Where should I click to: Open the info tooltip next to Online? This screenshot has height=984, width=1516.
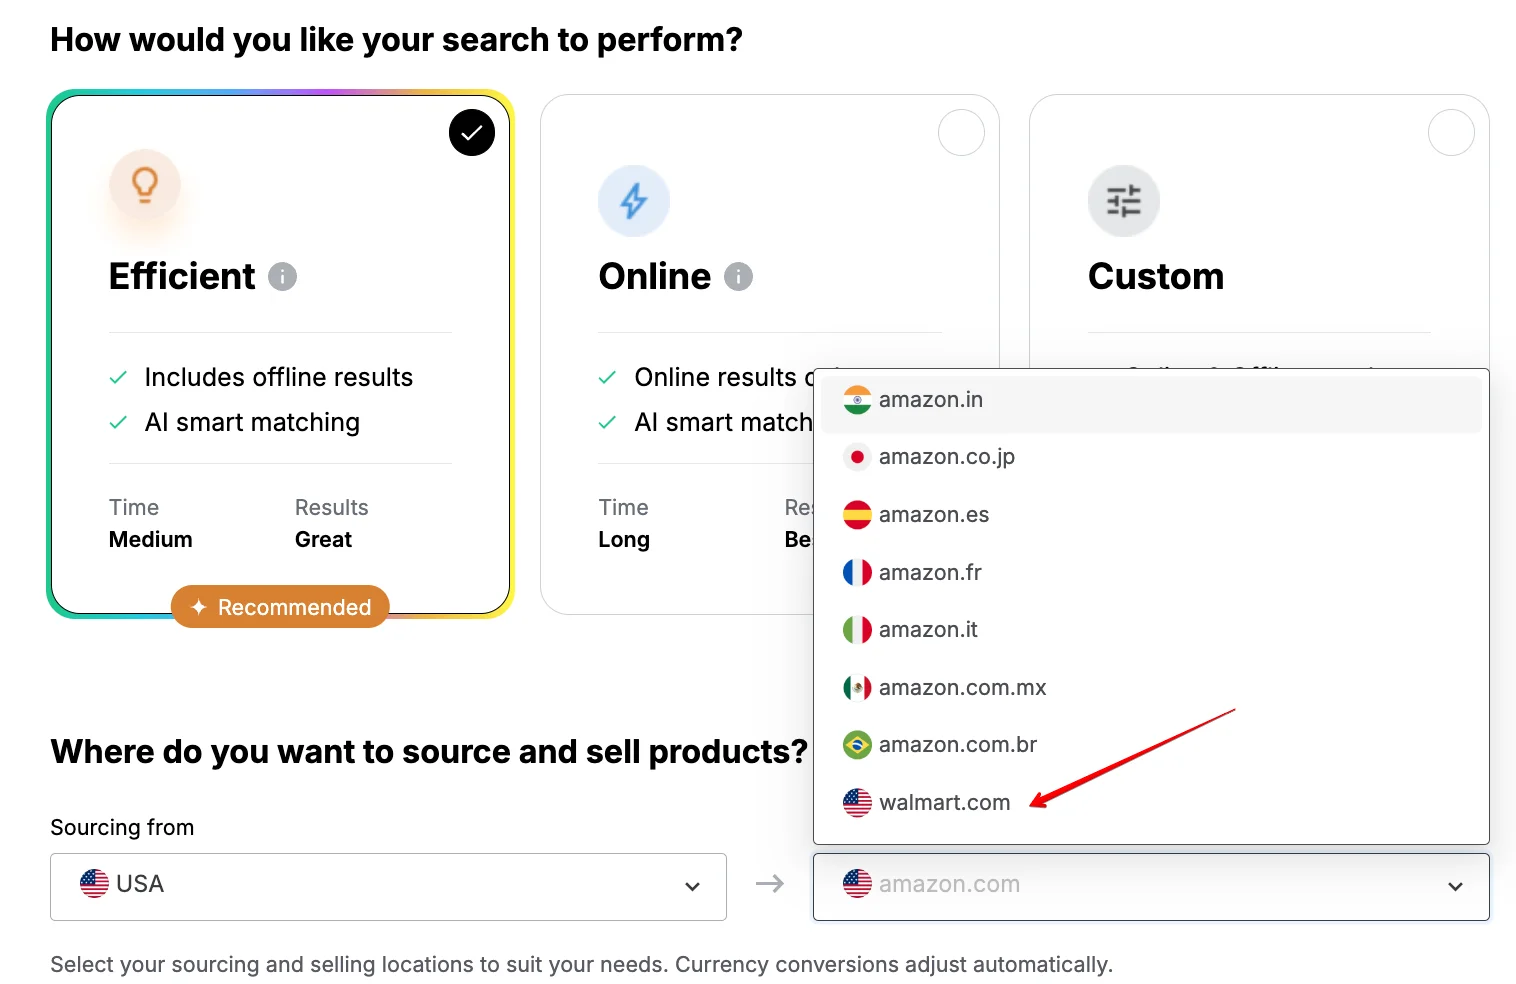(x=738, y=277)
